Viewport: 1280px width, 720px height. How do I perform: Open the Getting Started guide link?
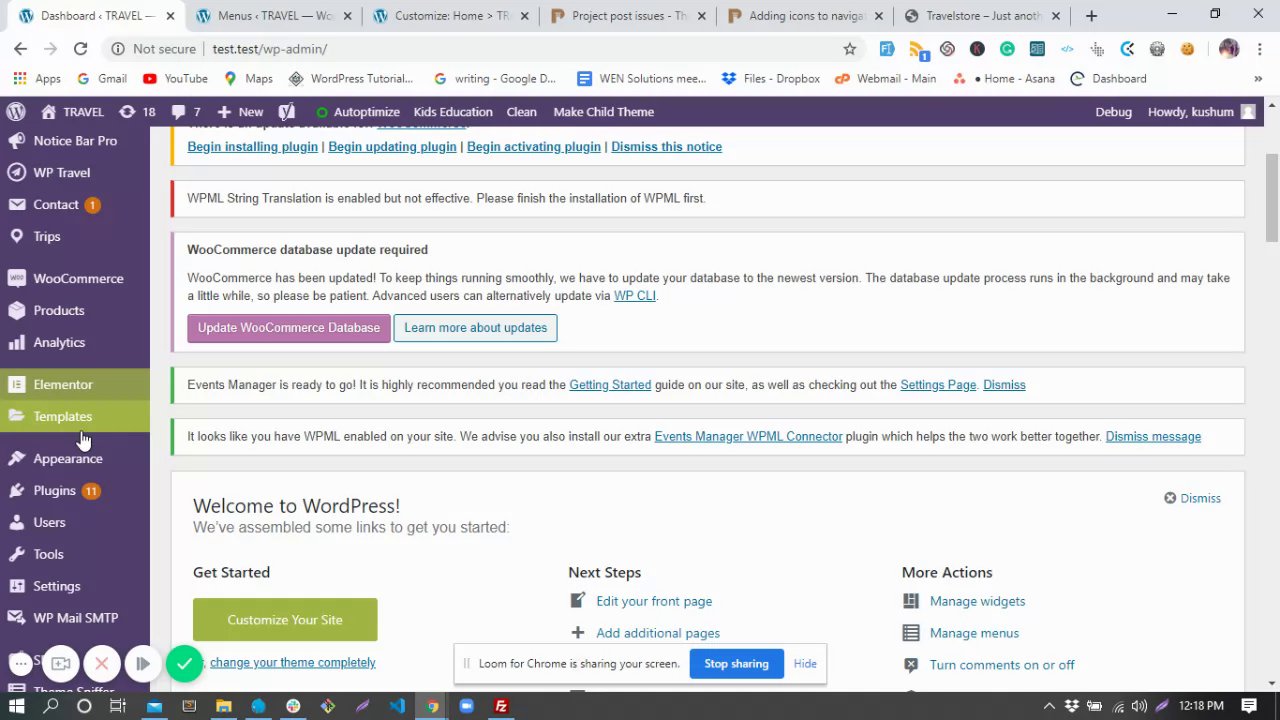coord(610,385)
